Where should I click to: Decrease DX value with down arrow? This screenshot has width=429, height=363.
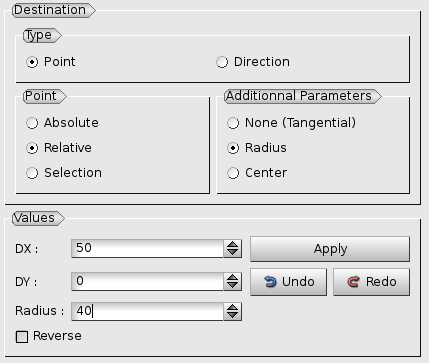(x=232, y=253)
